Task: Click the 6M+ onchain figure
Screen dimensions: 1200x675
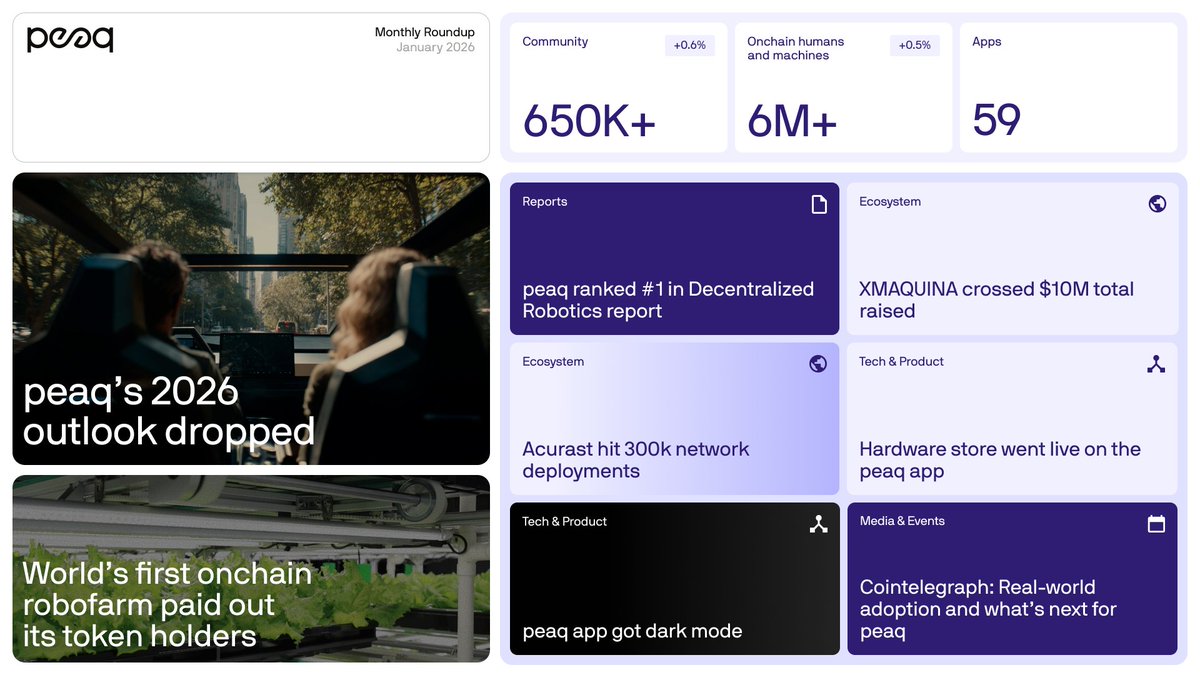Action: pyautogui.click(x=792, y=121)
